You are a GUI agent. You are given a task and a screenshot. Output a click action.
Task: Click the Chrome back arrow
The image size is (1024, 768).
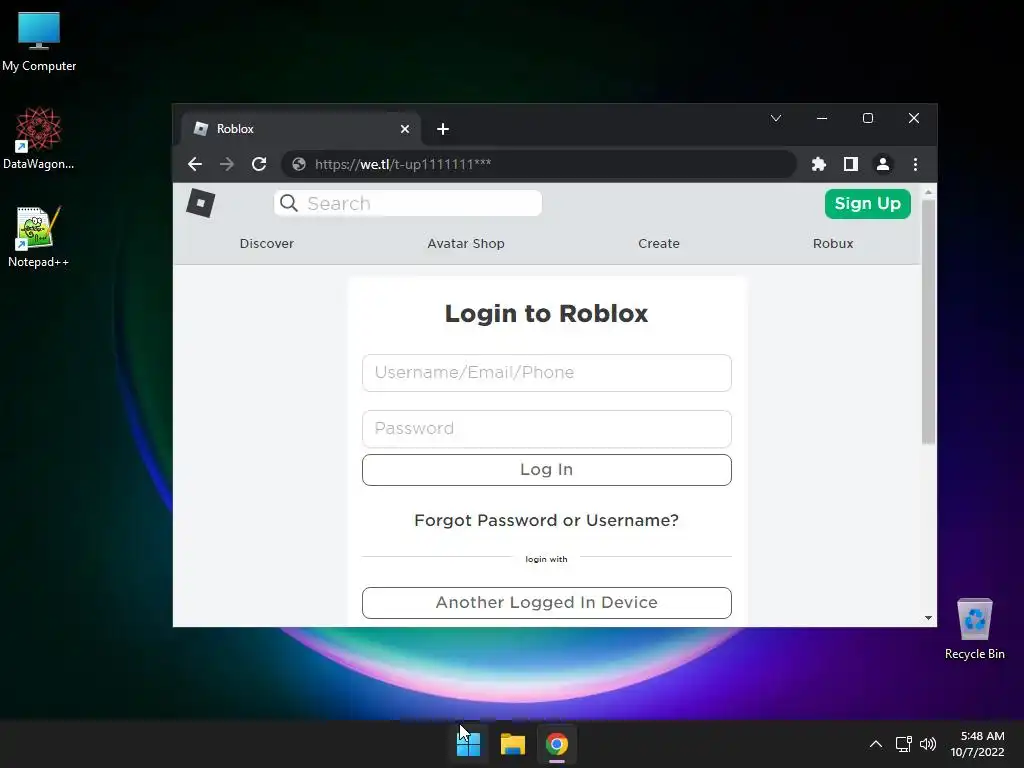195,164
